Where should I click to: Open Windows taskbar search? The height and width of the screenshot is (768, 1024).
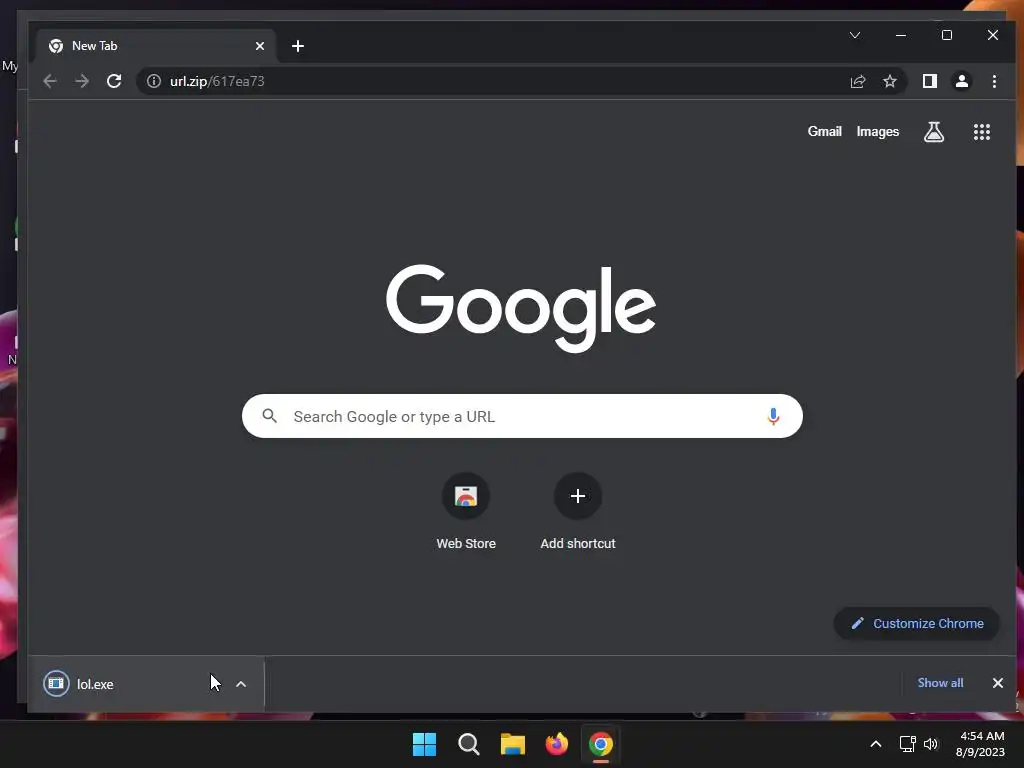(x=469, y=744)
